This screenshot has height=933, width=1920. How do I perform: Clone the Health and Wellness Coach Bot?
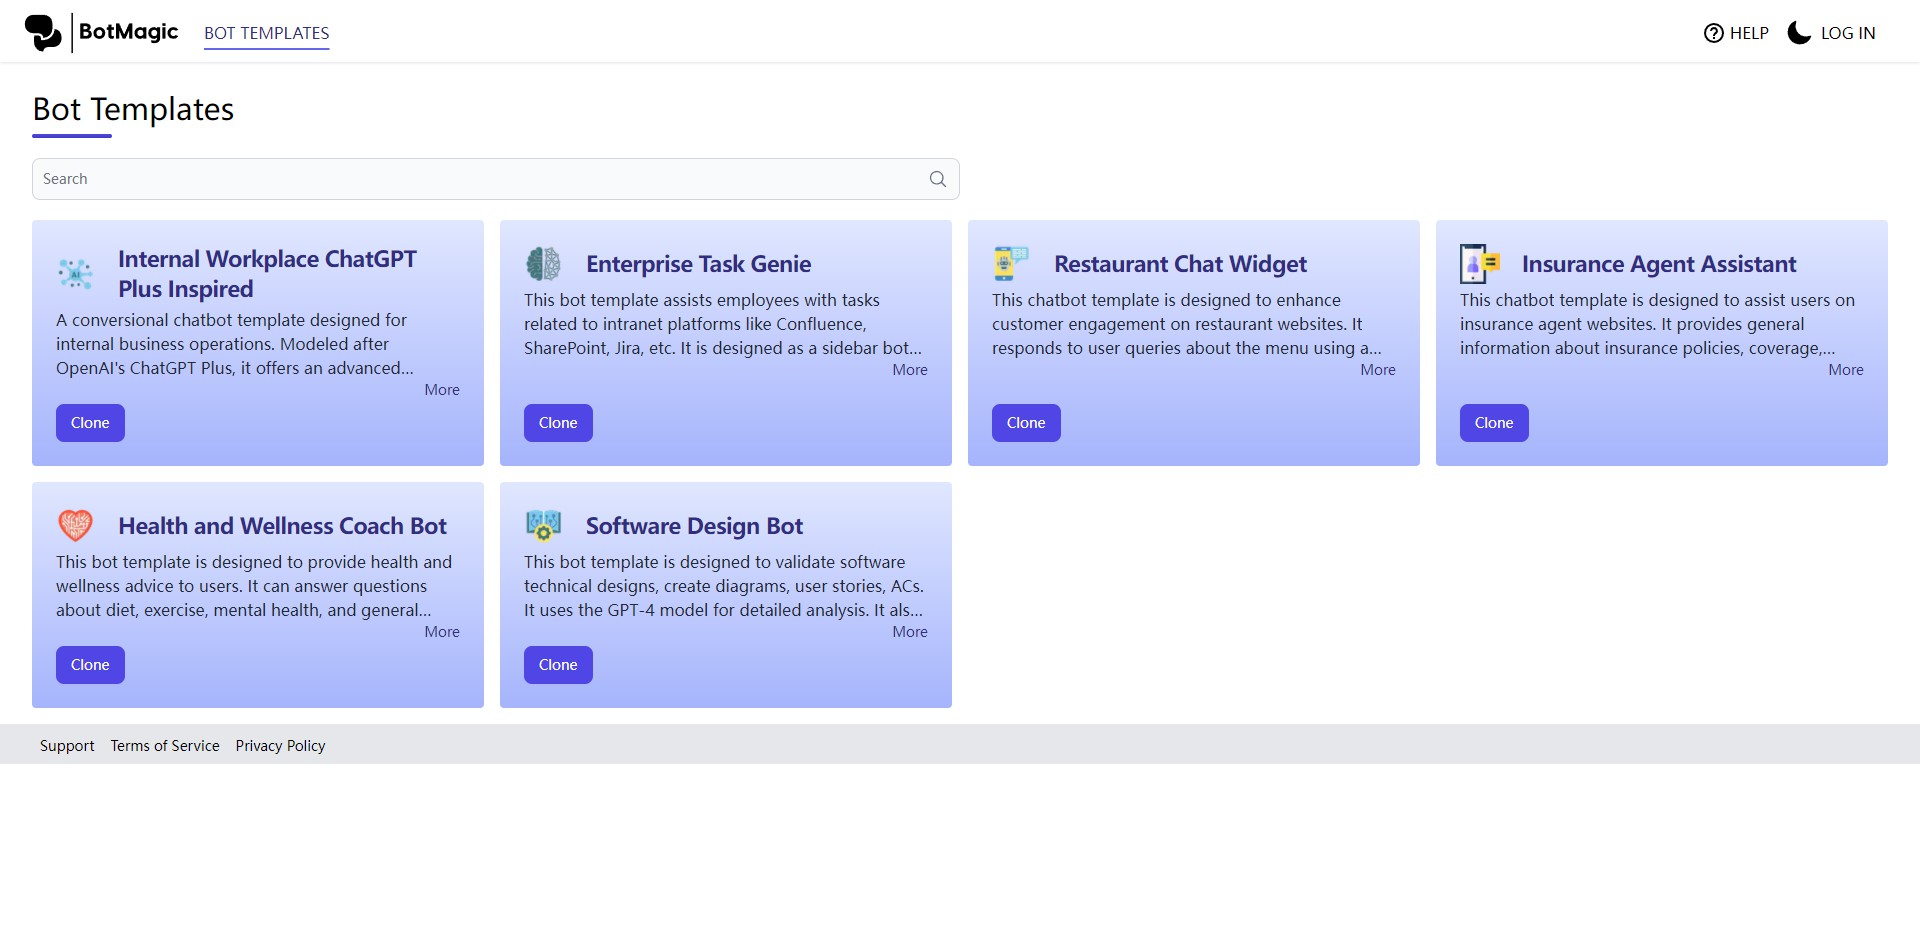pos(89,664)
